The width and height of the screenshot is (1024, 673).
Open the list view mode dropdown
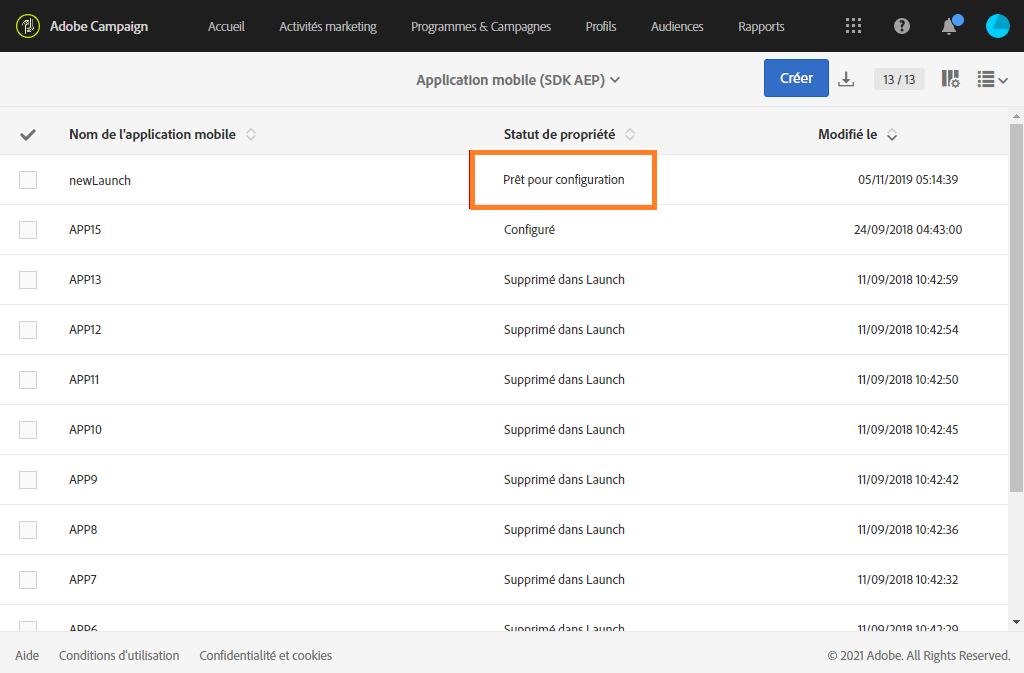pyautogui.click(x=992, y=79)
